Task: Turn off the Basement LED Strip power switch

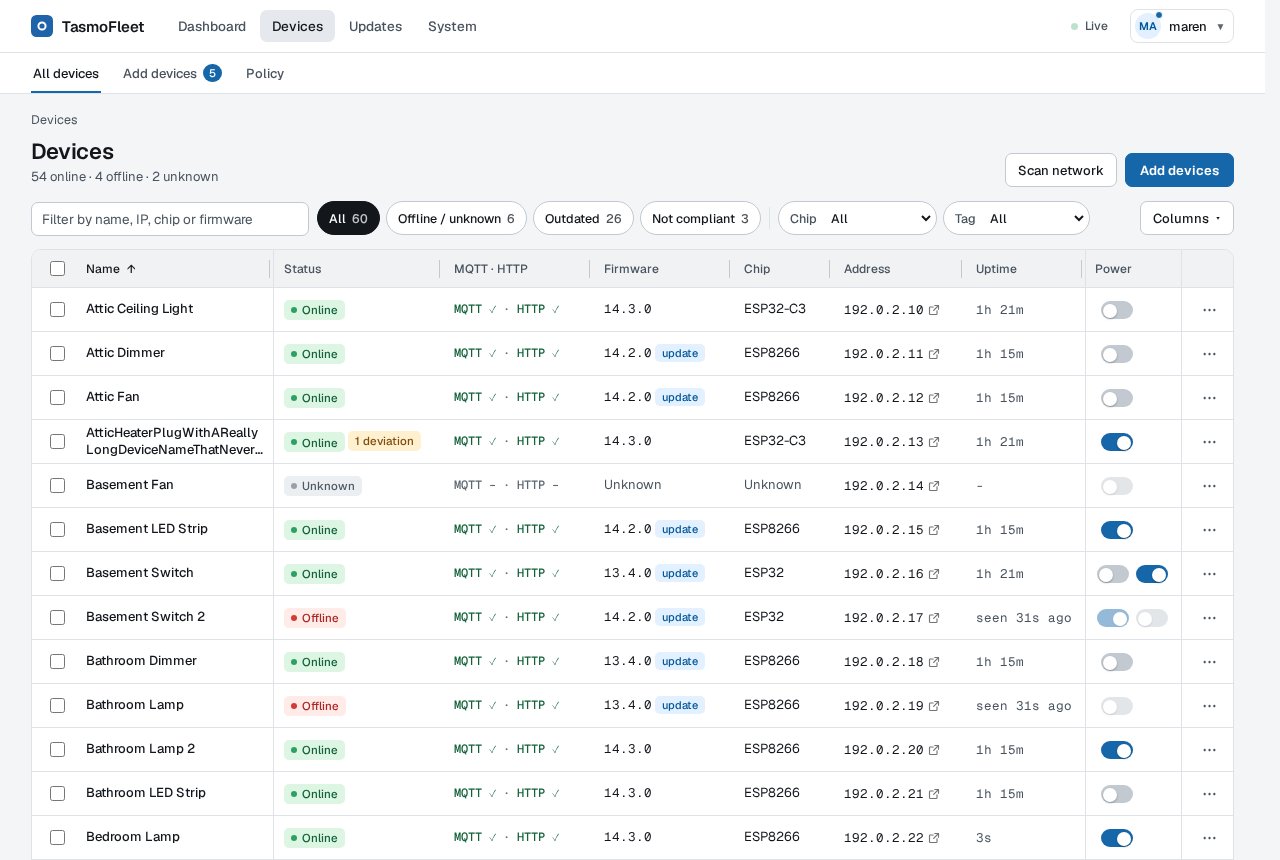Action: 1117,530
